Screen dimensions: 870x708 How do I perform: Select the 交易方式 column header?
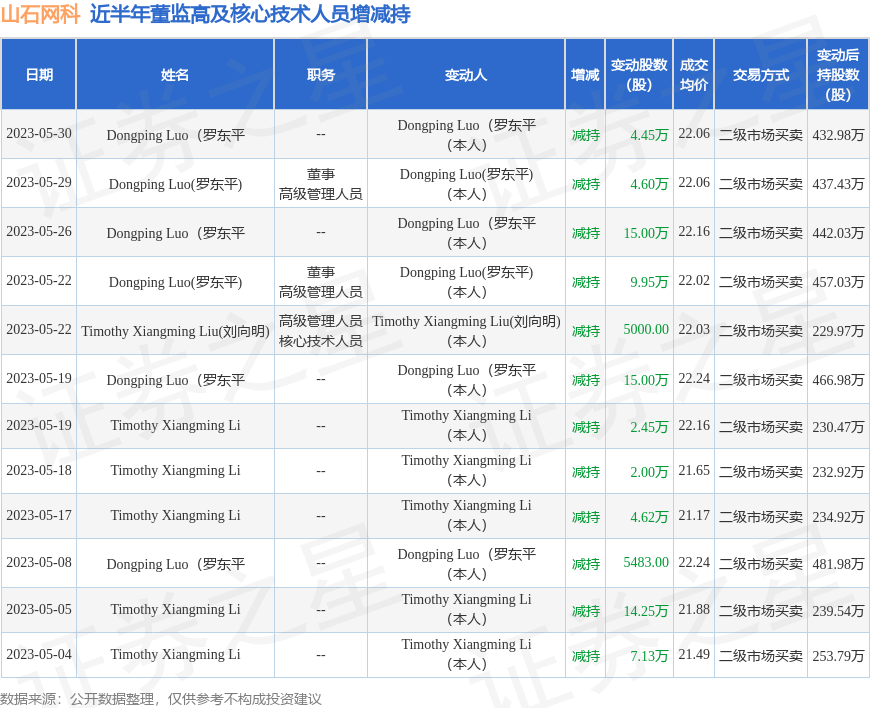click(x=761, y=75)
